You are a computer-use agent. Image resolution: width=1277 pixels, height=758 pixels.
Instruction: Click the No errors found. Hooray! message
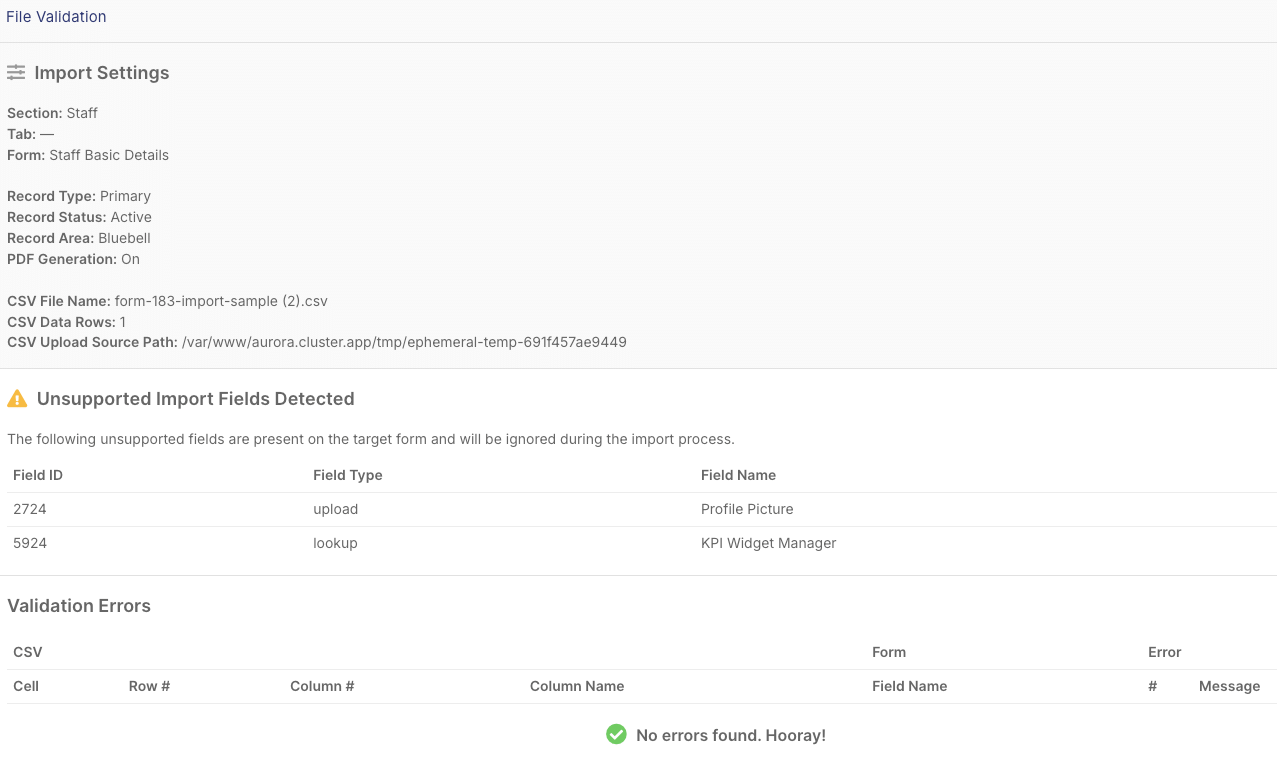pyautogui.click(x=731, y=735)
